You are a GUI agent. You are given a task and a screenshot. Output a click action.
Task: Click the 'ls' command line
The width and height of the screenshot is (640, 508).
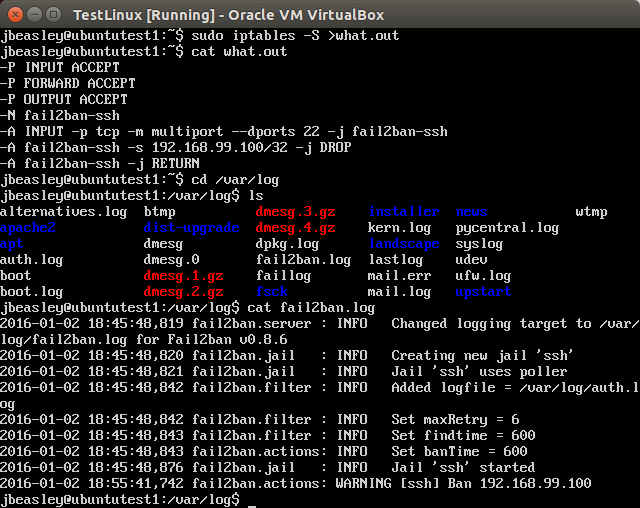[132, 195]
